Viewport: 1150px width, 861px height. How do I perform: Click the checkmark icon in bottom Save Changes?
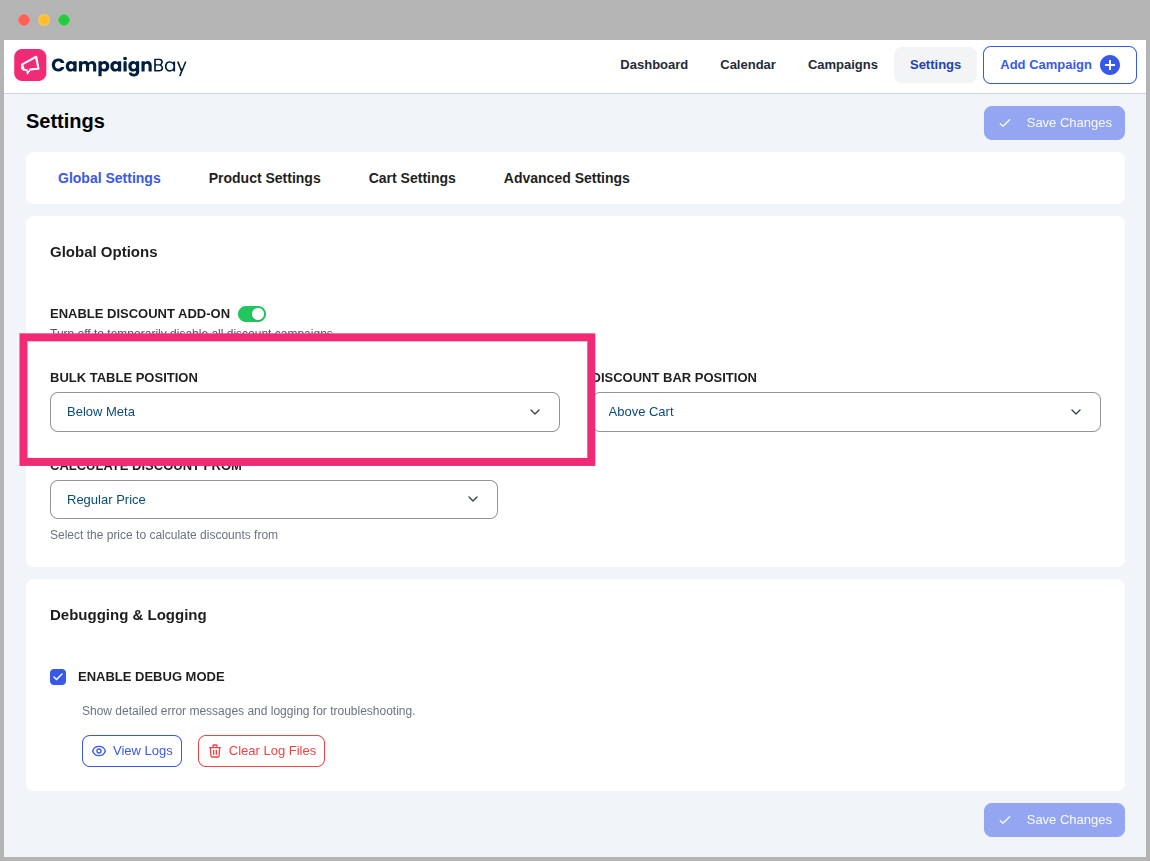(x=1005, y=820)
